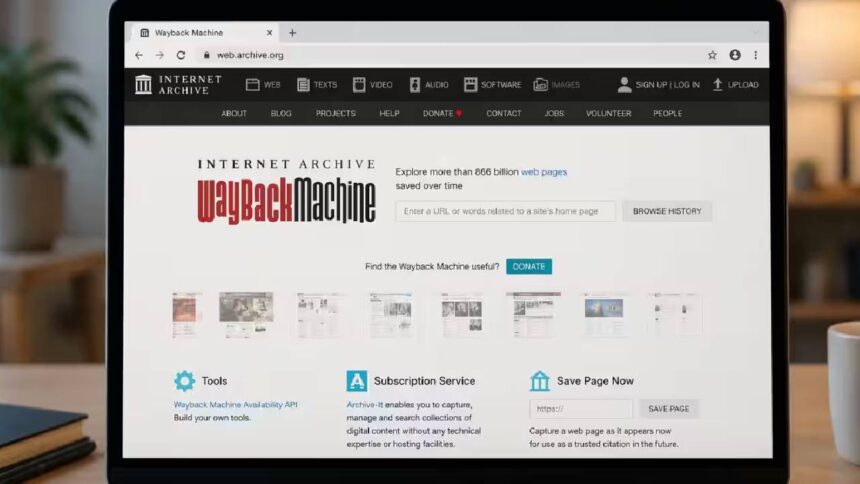Click the red heart next to Donate
This screenshot has width=860, height=484.
[x=459, y=114]
